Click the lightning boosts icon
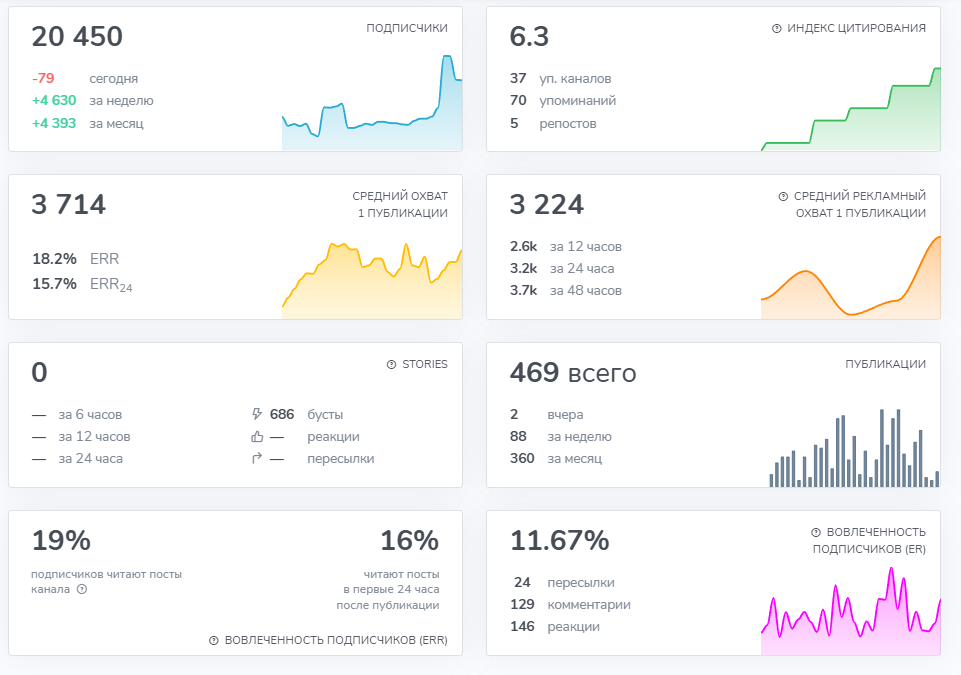 click(257, 414)
